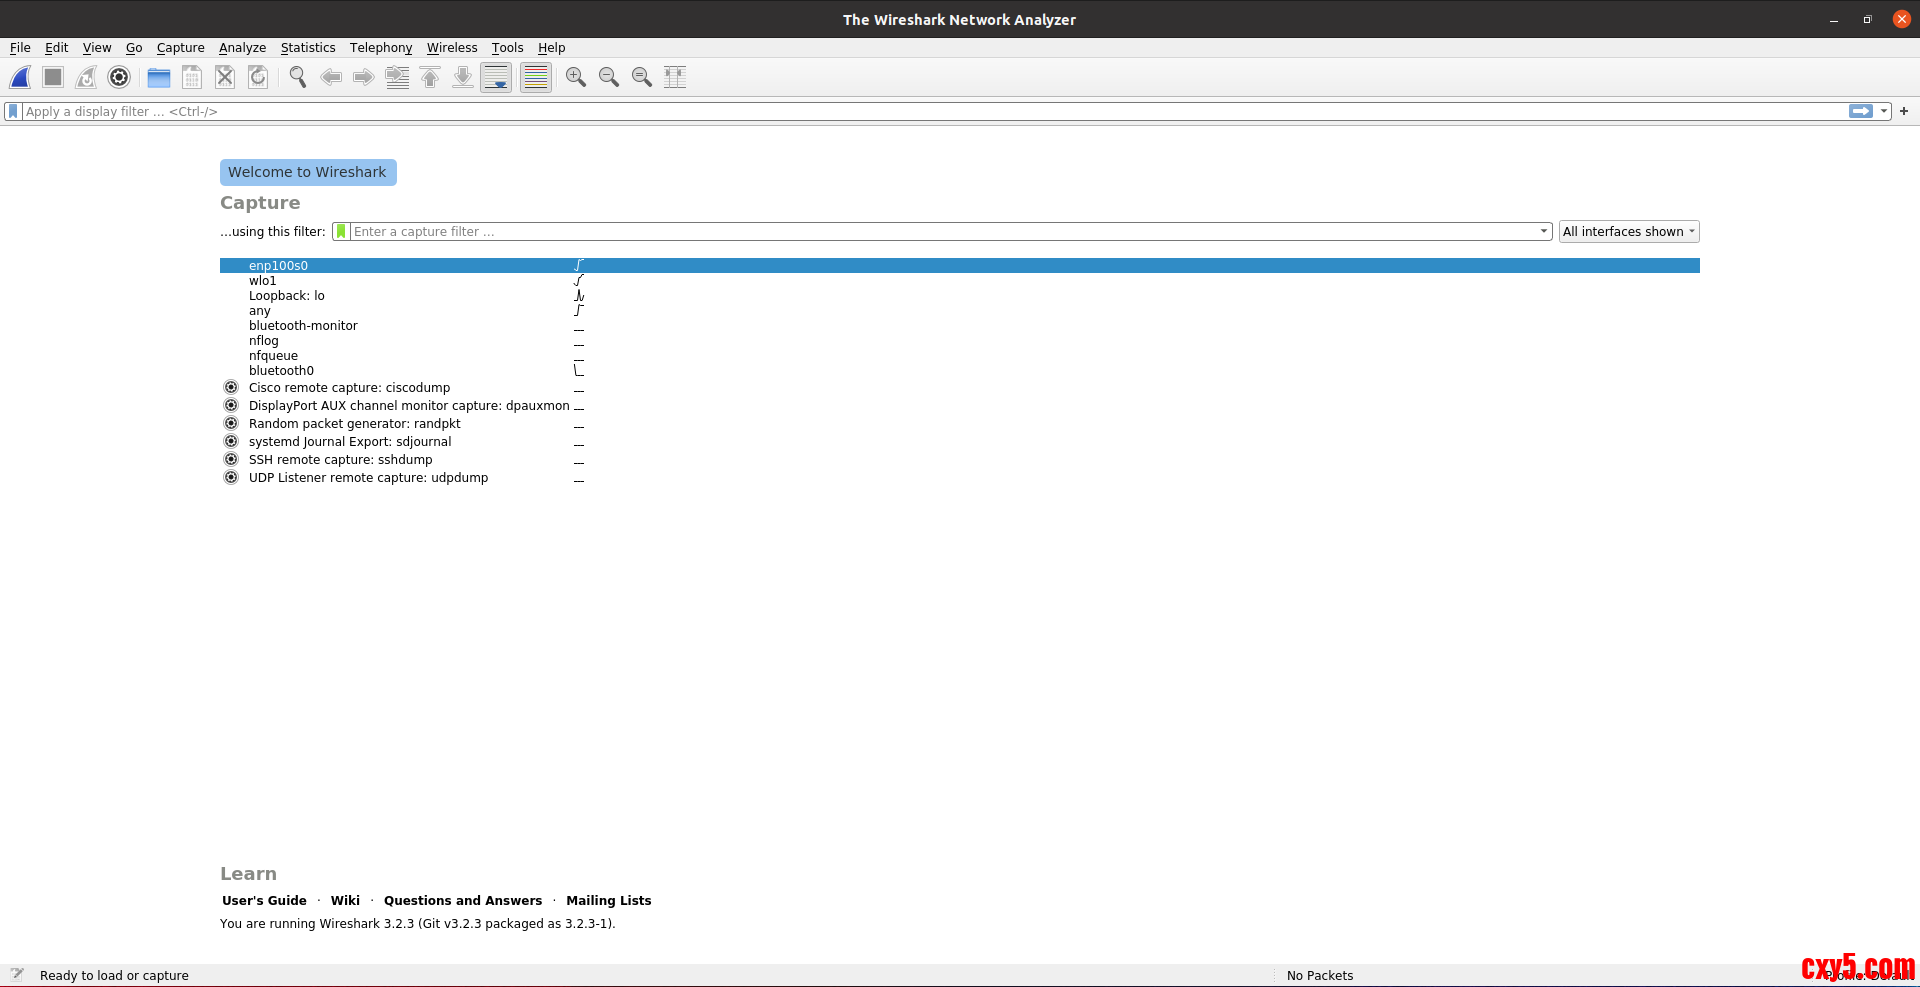The image size is (1920, 987).
Task: Click zoom in magnifier toolbar icon
Action: tap(575, 77)
